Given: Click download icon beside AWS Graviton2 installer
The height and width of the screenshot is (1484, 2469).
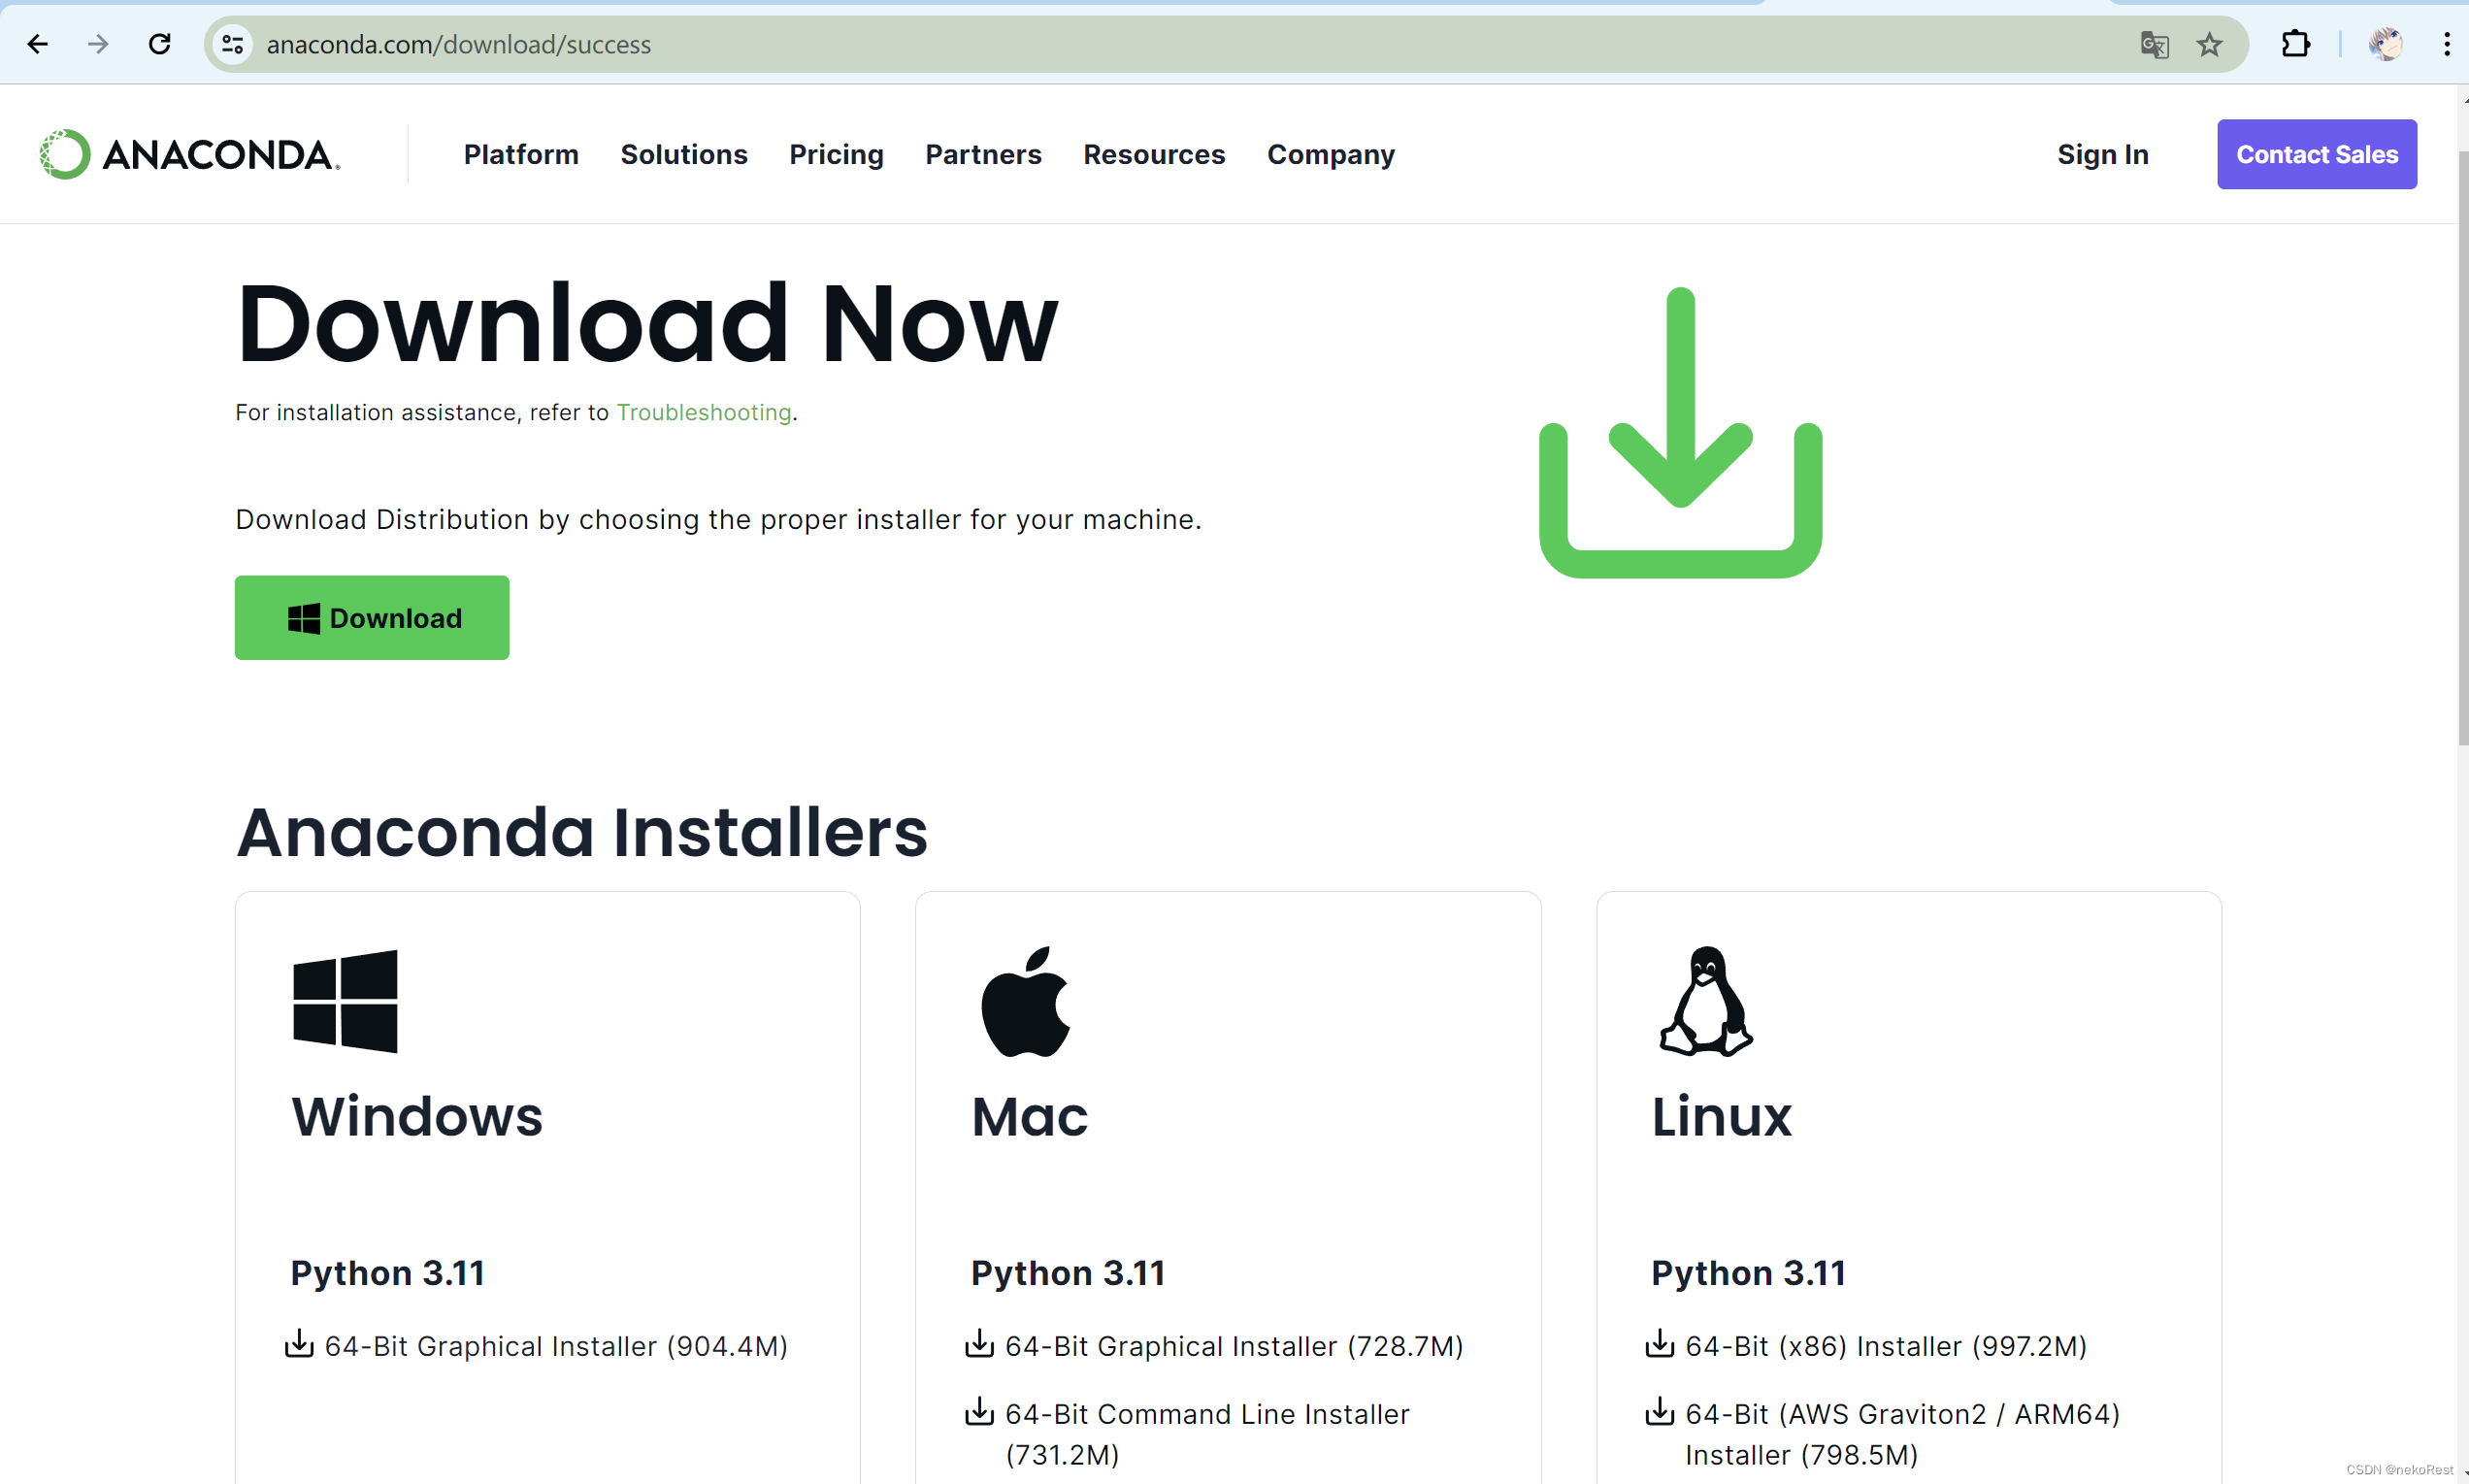Looking at the screenshot, I should click(1659, 1411).
